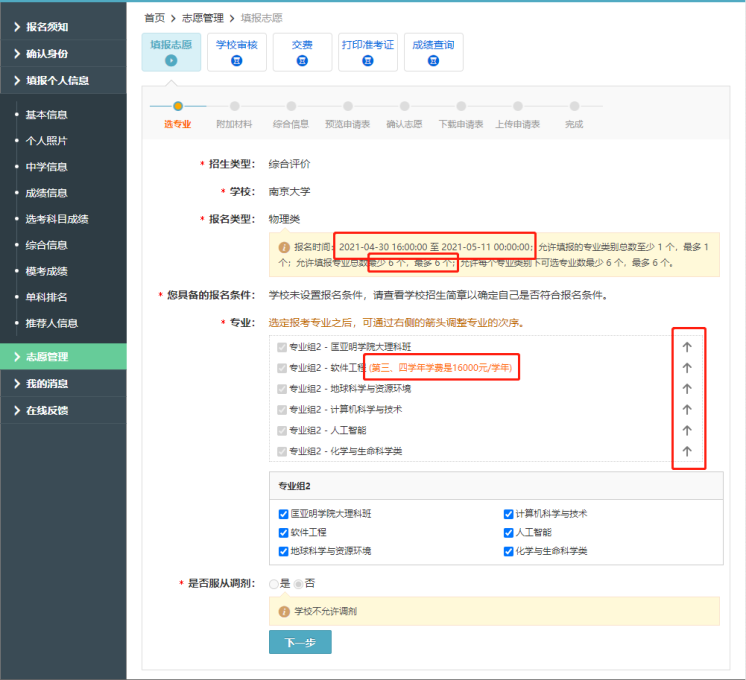Open the 首页 breadcrumb link
Viewport: 746px width, 680px height.
click(x=154, y=18)
